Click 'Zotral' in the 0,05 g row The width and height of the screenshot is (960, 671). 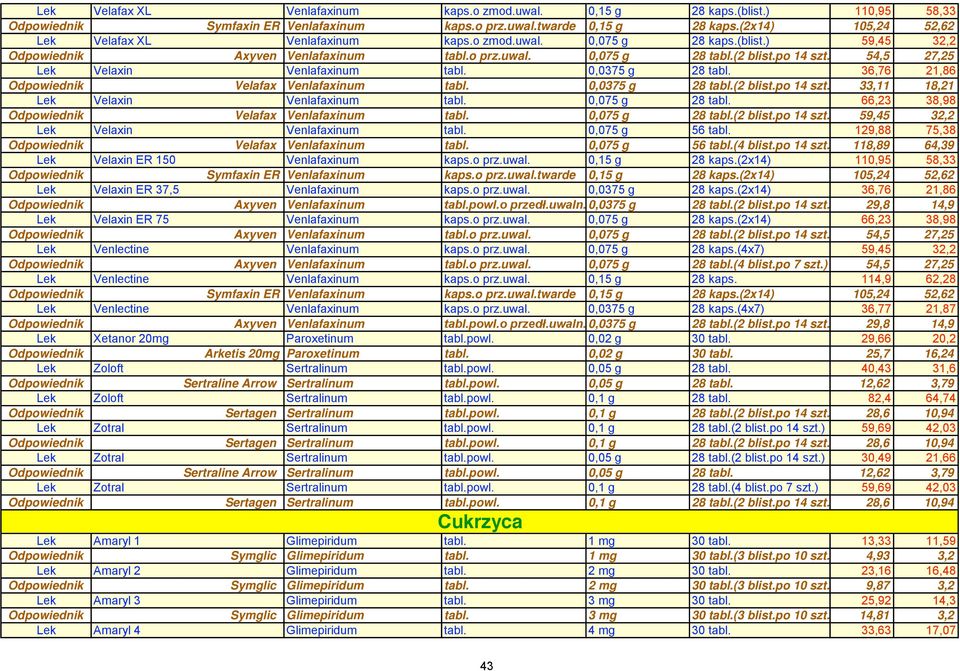(x=108, y=458)
